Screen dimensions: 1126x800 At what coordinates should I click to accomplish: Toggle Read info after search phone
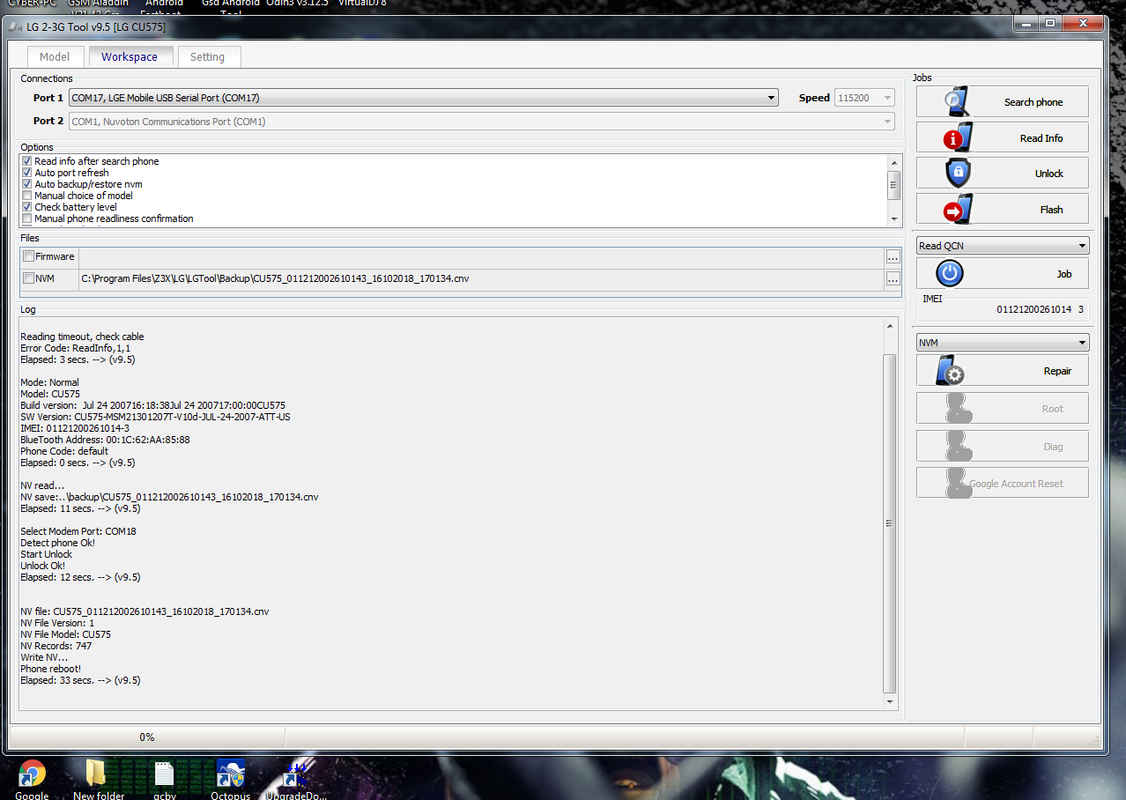point(27,161)
